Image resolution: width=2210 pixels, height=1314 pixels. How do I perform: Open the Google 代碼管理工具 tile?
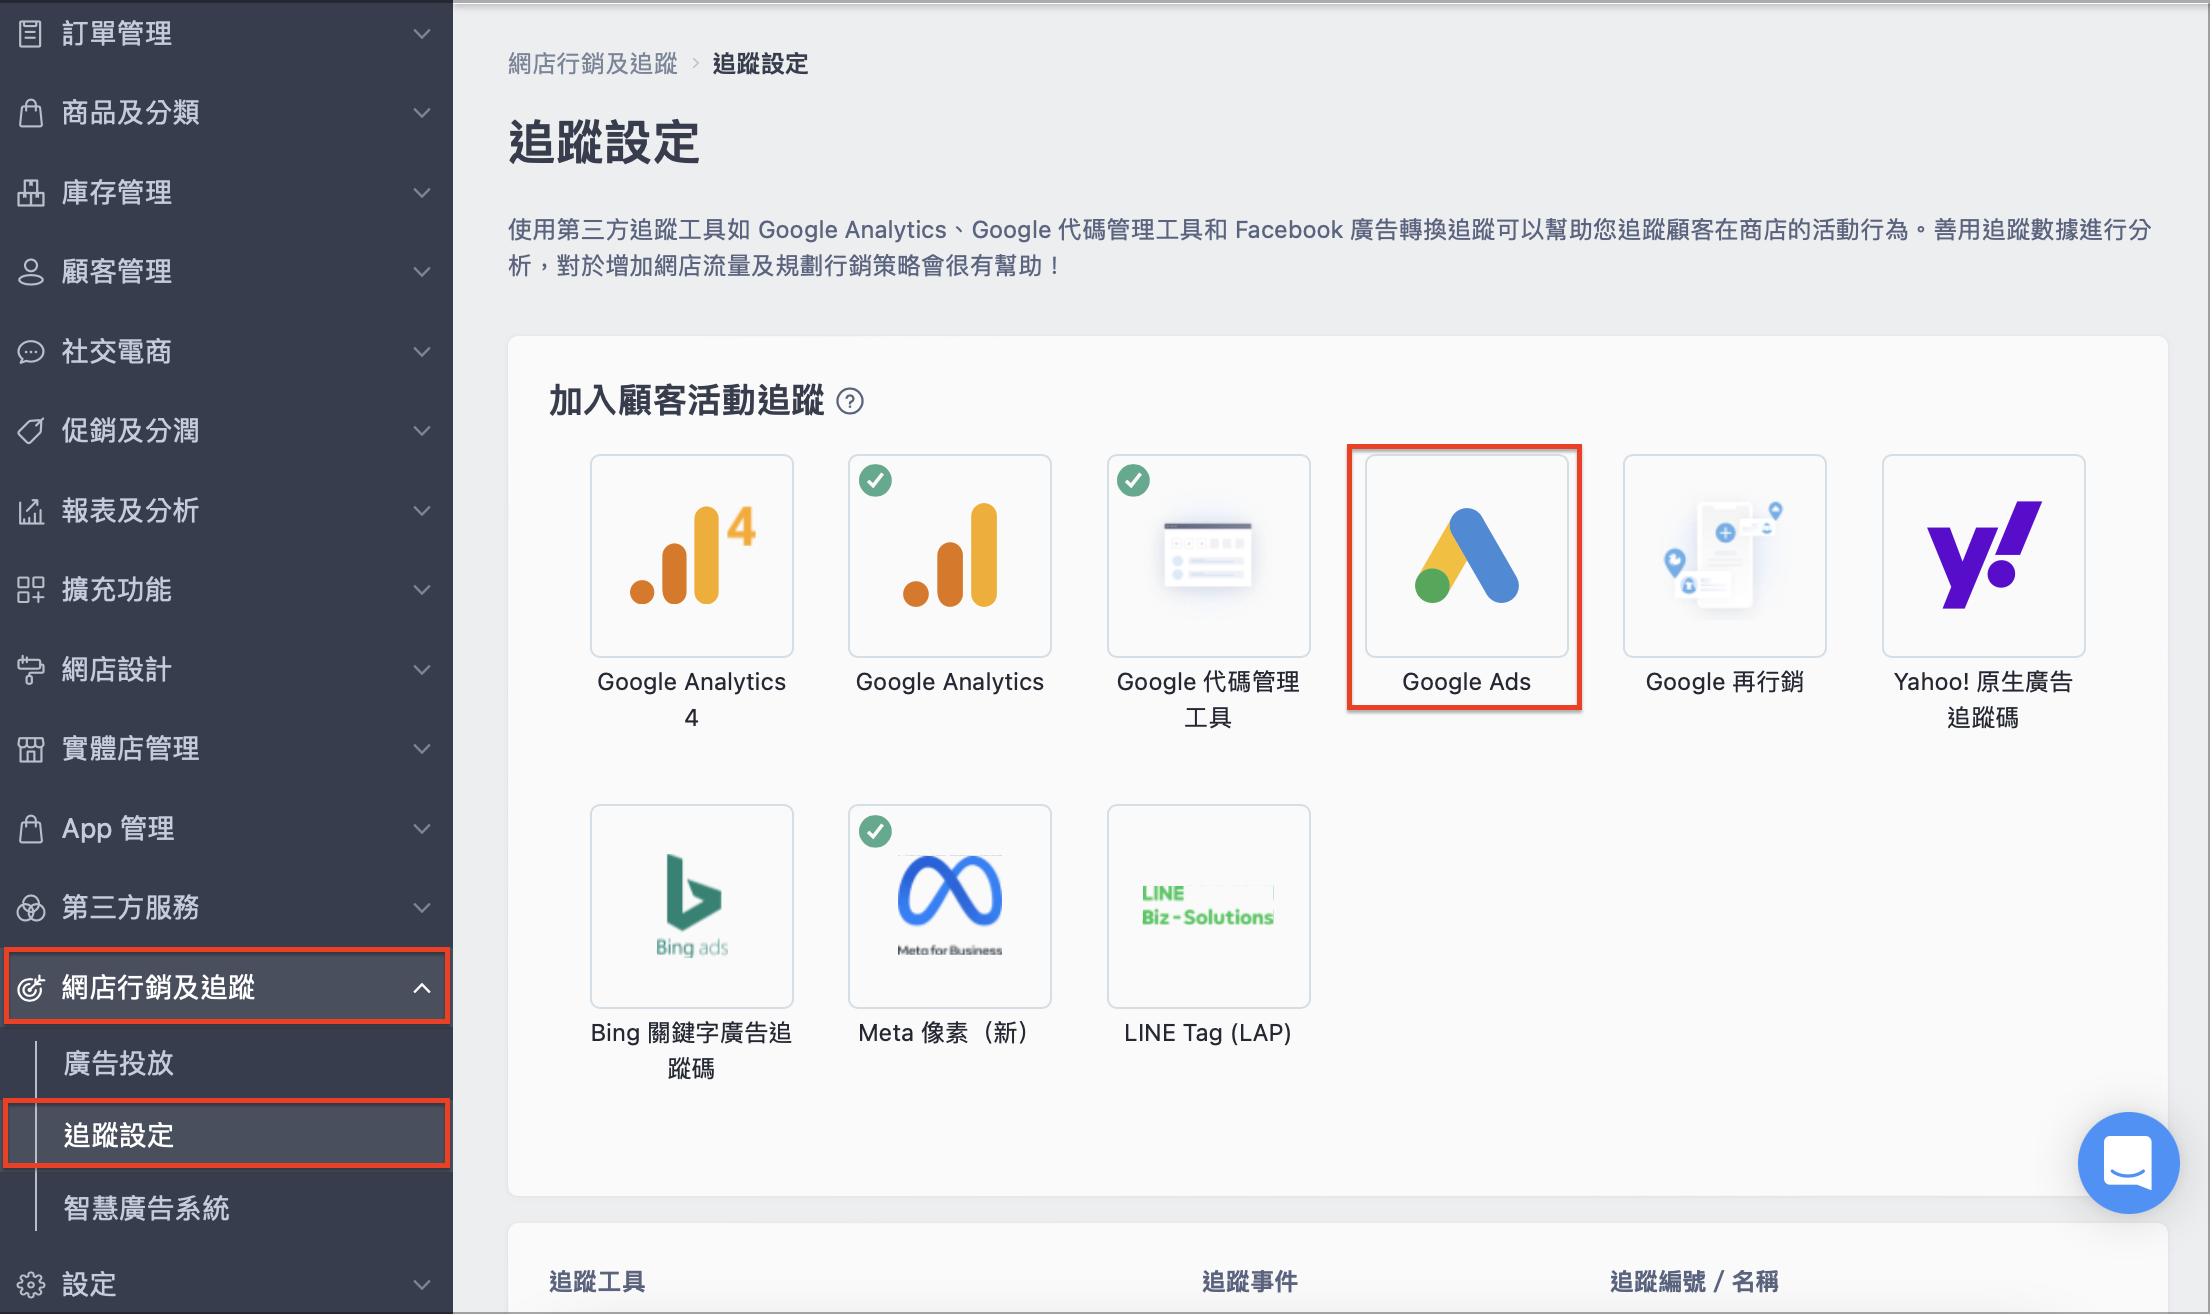pyautogui.click(x=1209, y=556)
